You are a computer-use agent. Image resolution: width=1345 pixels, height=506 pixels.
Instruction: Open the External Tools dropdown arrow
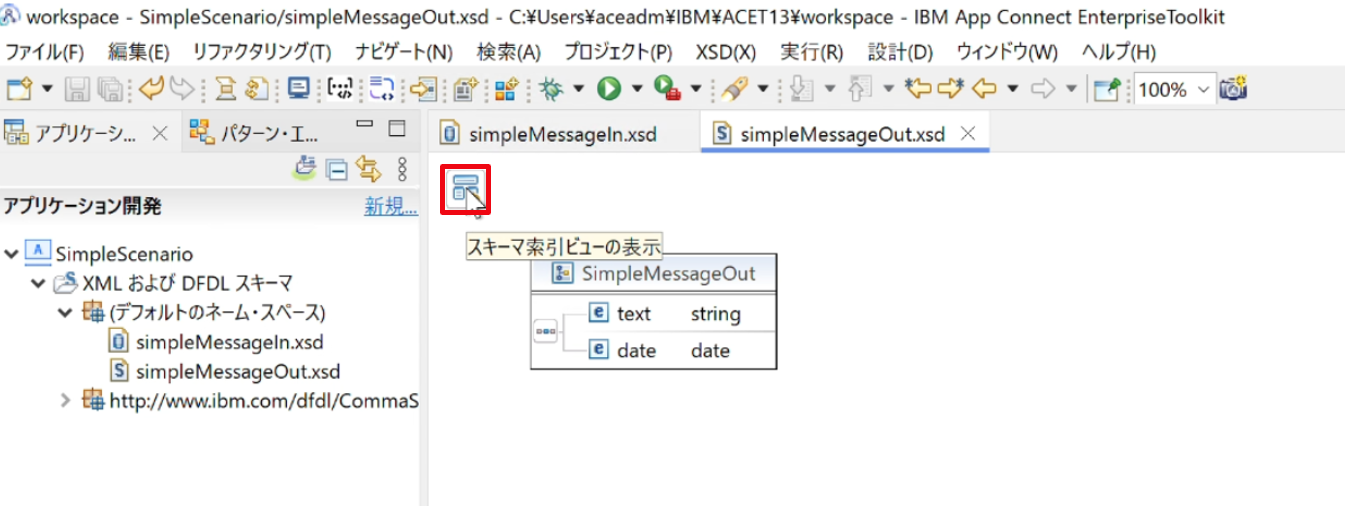(696, 89)
